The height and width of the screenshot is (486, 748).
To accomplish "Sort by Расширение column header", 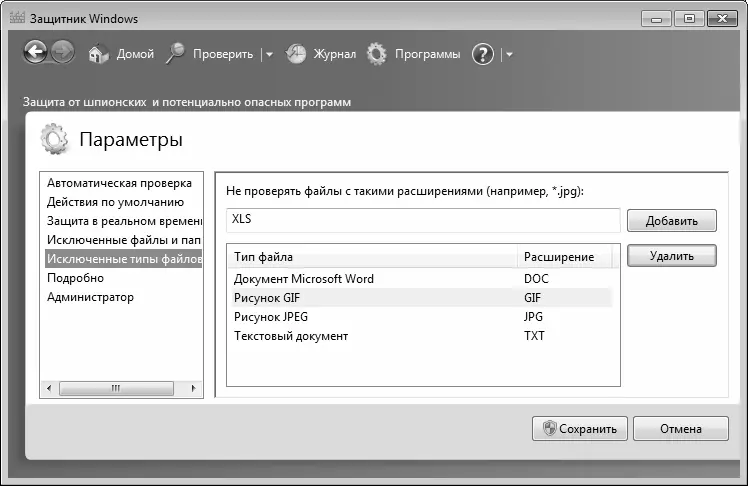I will click(x=565, y=257).
